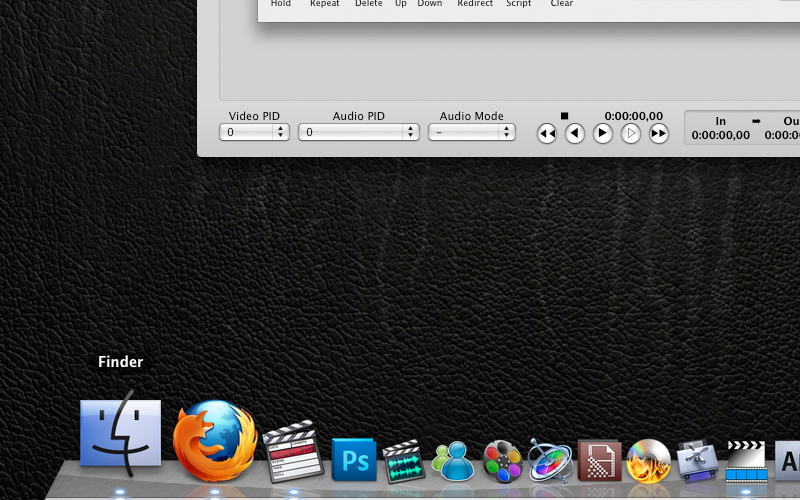Viewport: 800px width, 500px height.
Task: Open the maroon film document icon
Action: [599, 461]
